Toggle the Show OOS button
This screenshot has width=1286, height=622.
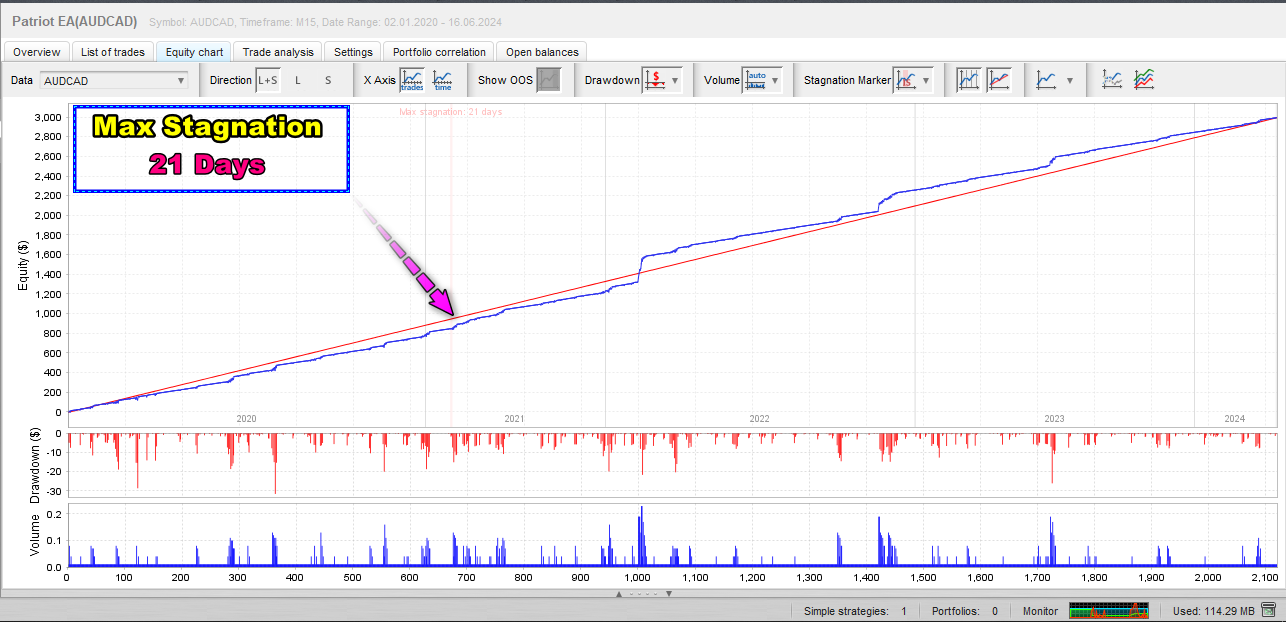click(x=548, y=80)
